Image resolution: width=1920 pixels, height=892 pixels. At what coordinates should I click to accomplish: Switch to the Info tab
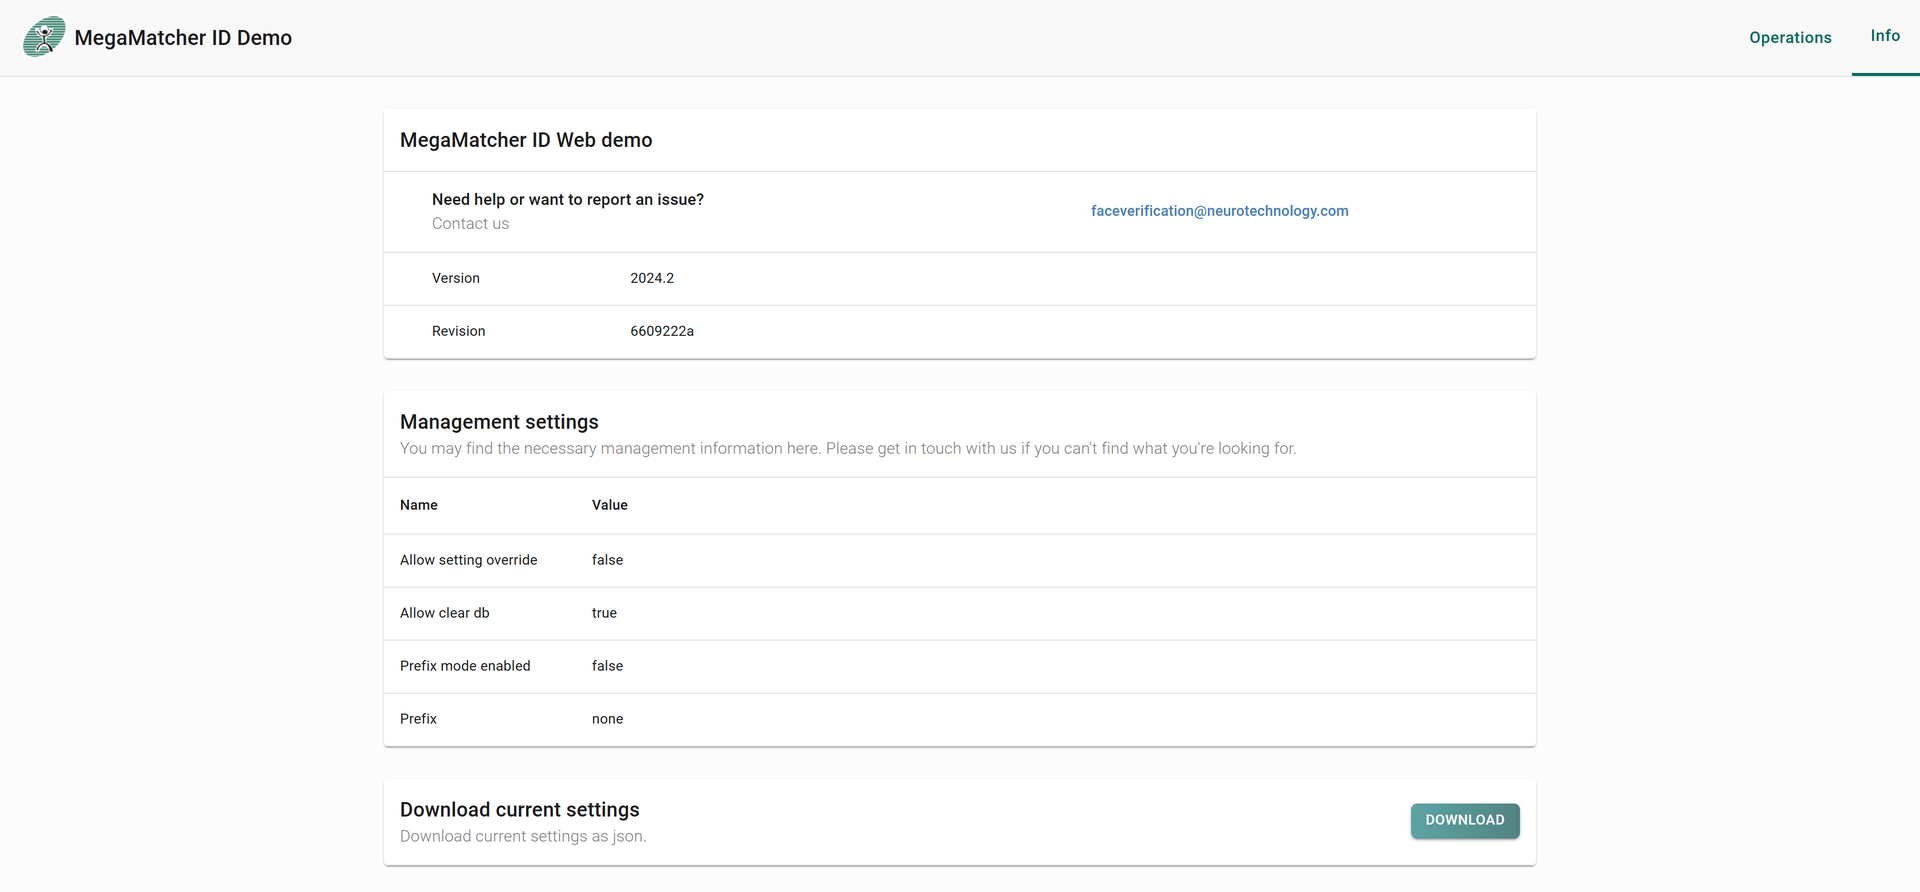(x=1885, y=37)
